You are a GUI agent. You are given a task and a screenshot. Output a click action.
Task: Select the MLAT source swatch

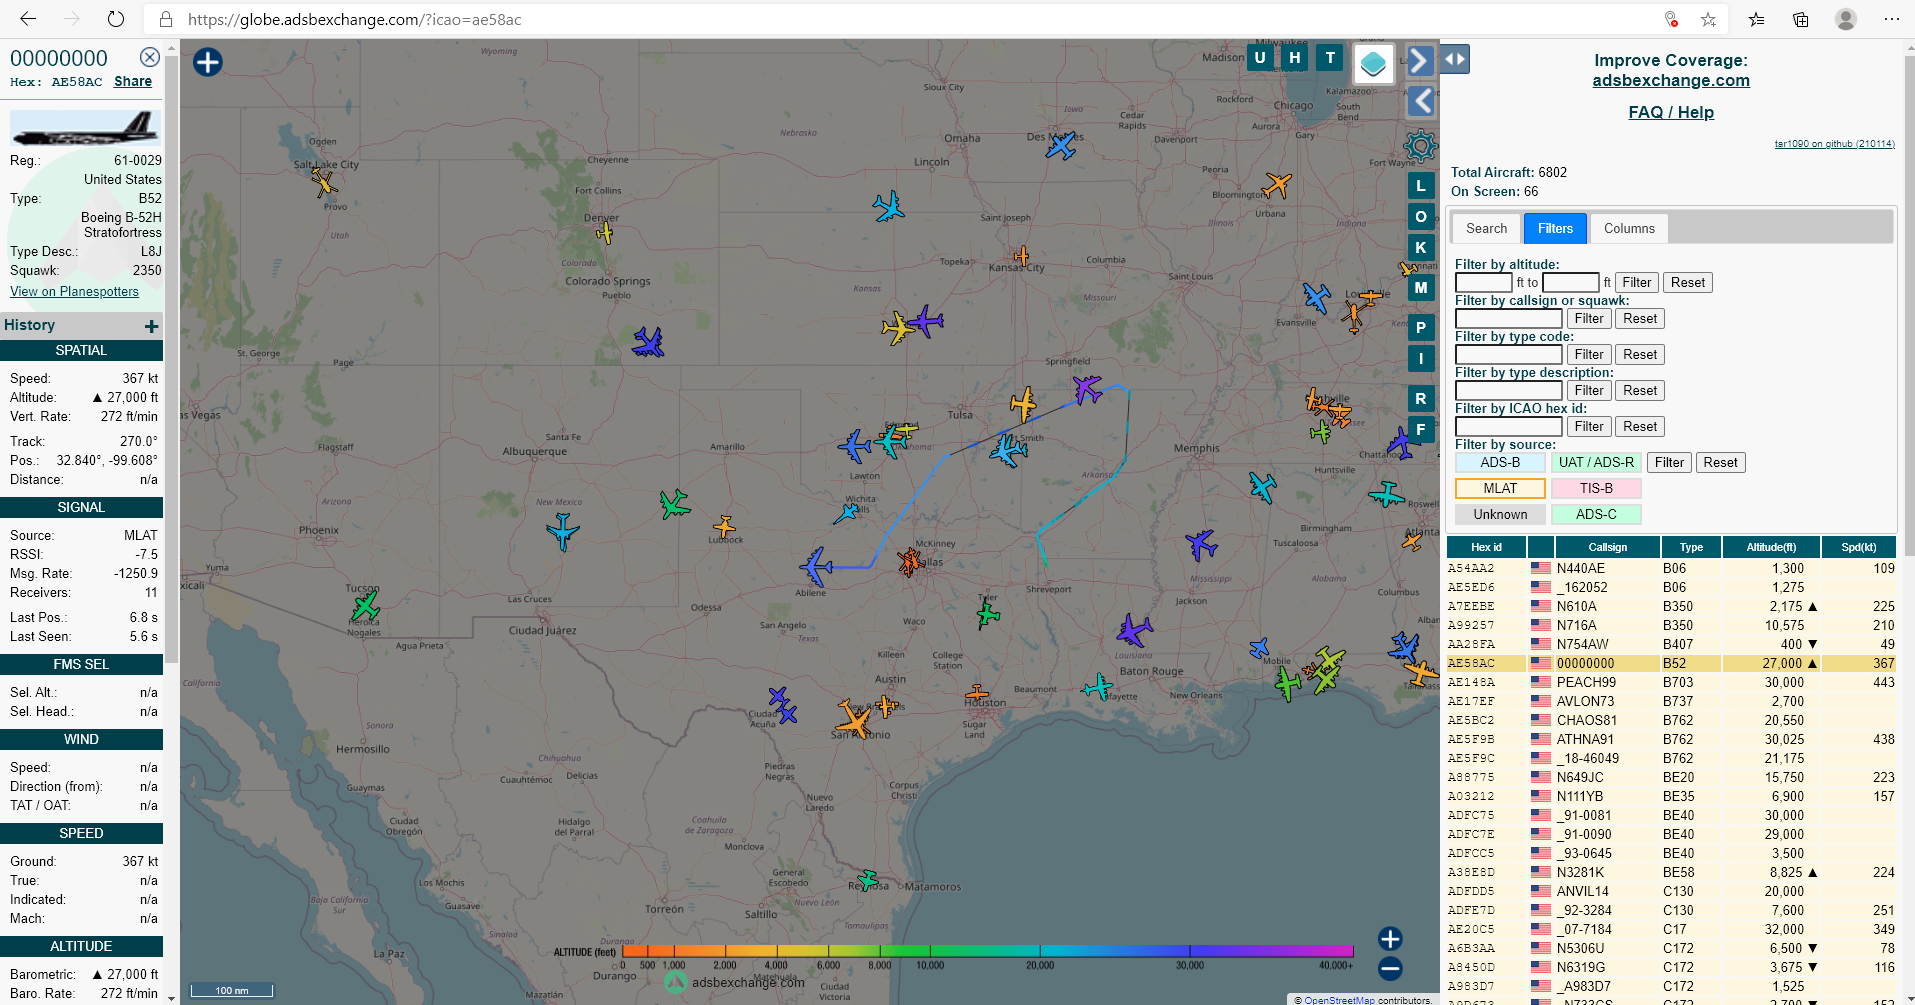point(1500,489)
